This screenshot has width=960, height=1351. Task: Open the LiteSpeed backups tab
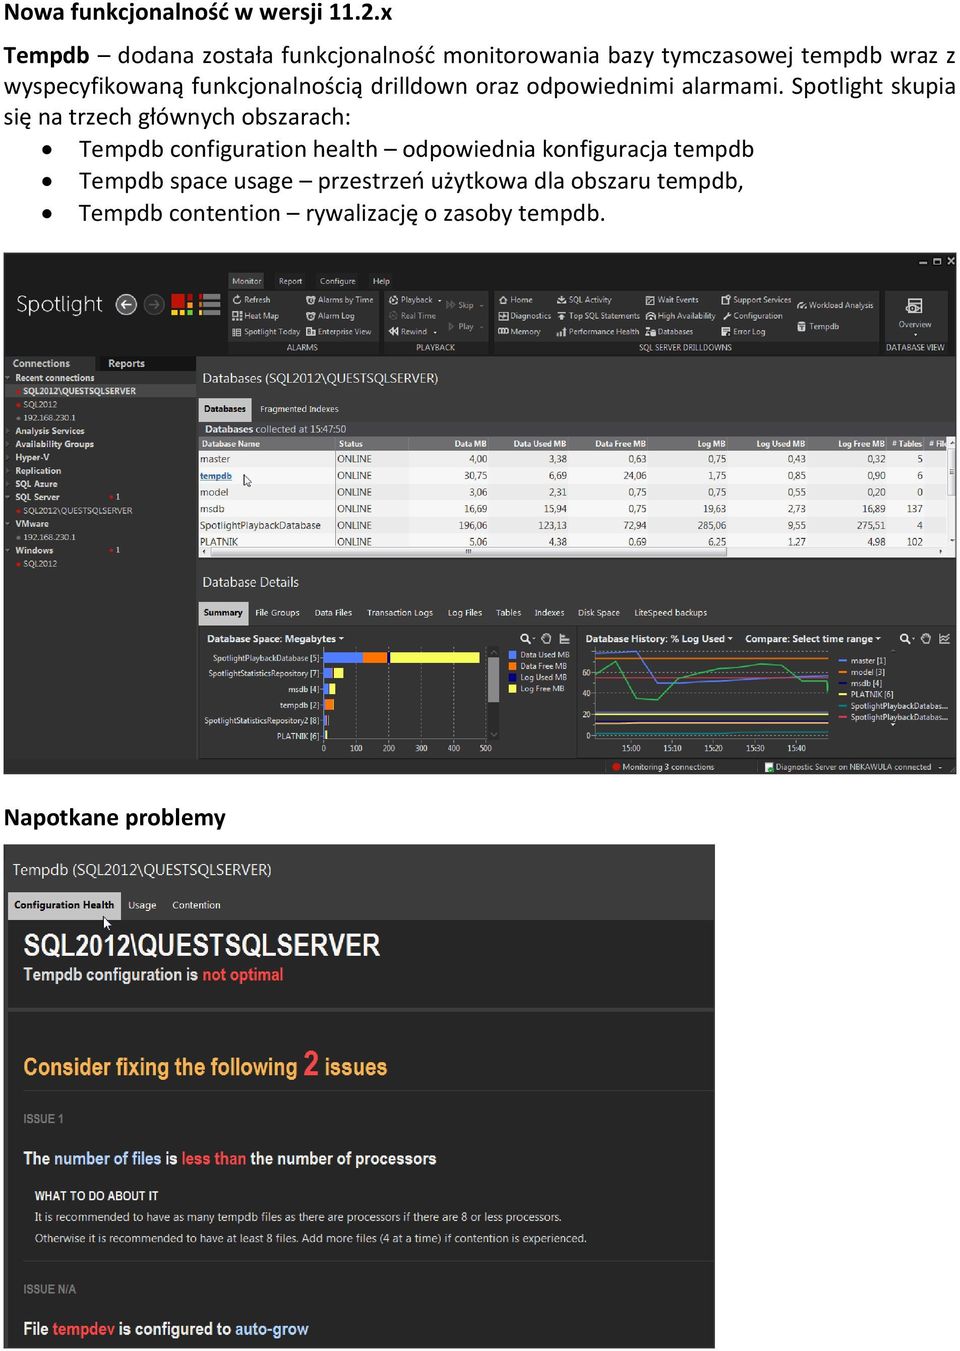(670, 612)
